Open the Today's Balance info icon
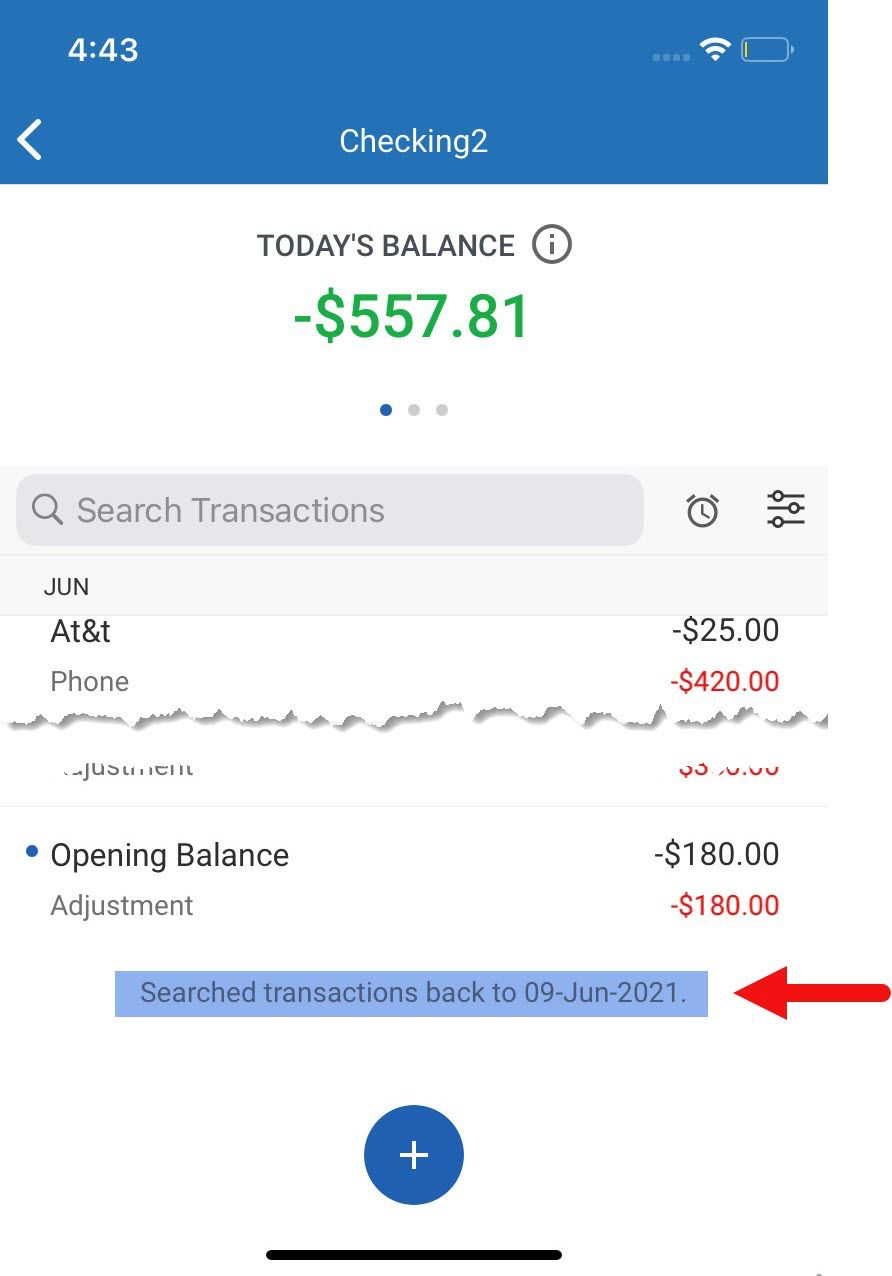This screenshot has height=1276, width=892. pyautogui.click(x=551, y=245)
